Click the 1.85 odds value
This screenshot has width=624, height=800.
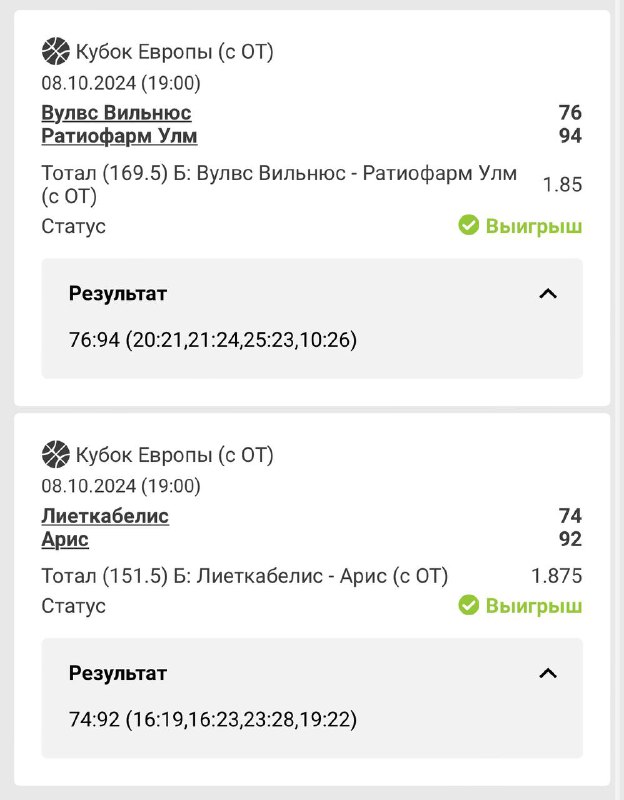click(x=562, y=185)
